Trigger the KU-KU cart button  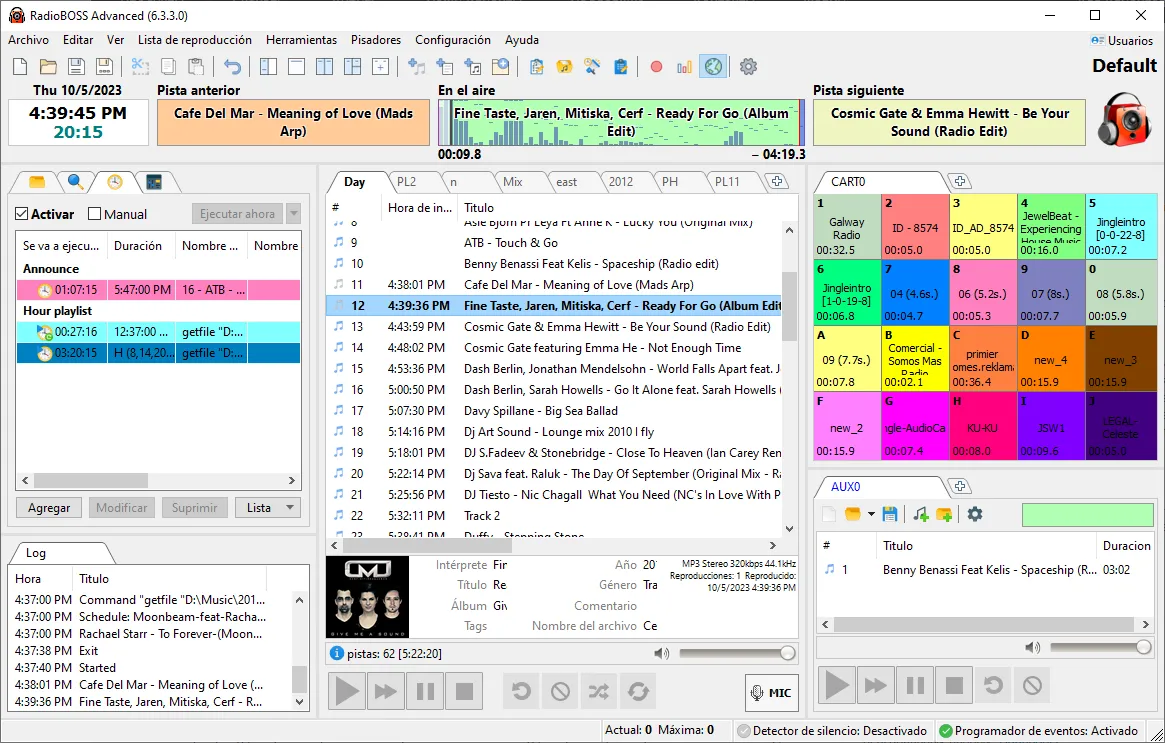tap(982, 426)
